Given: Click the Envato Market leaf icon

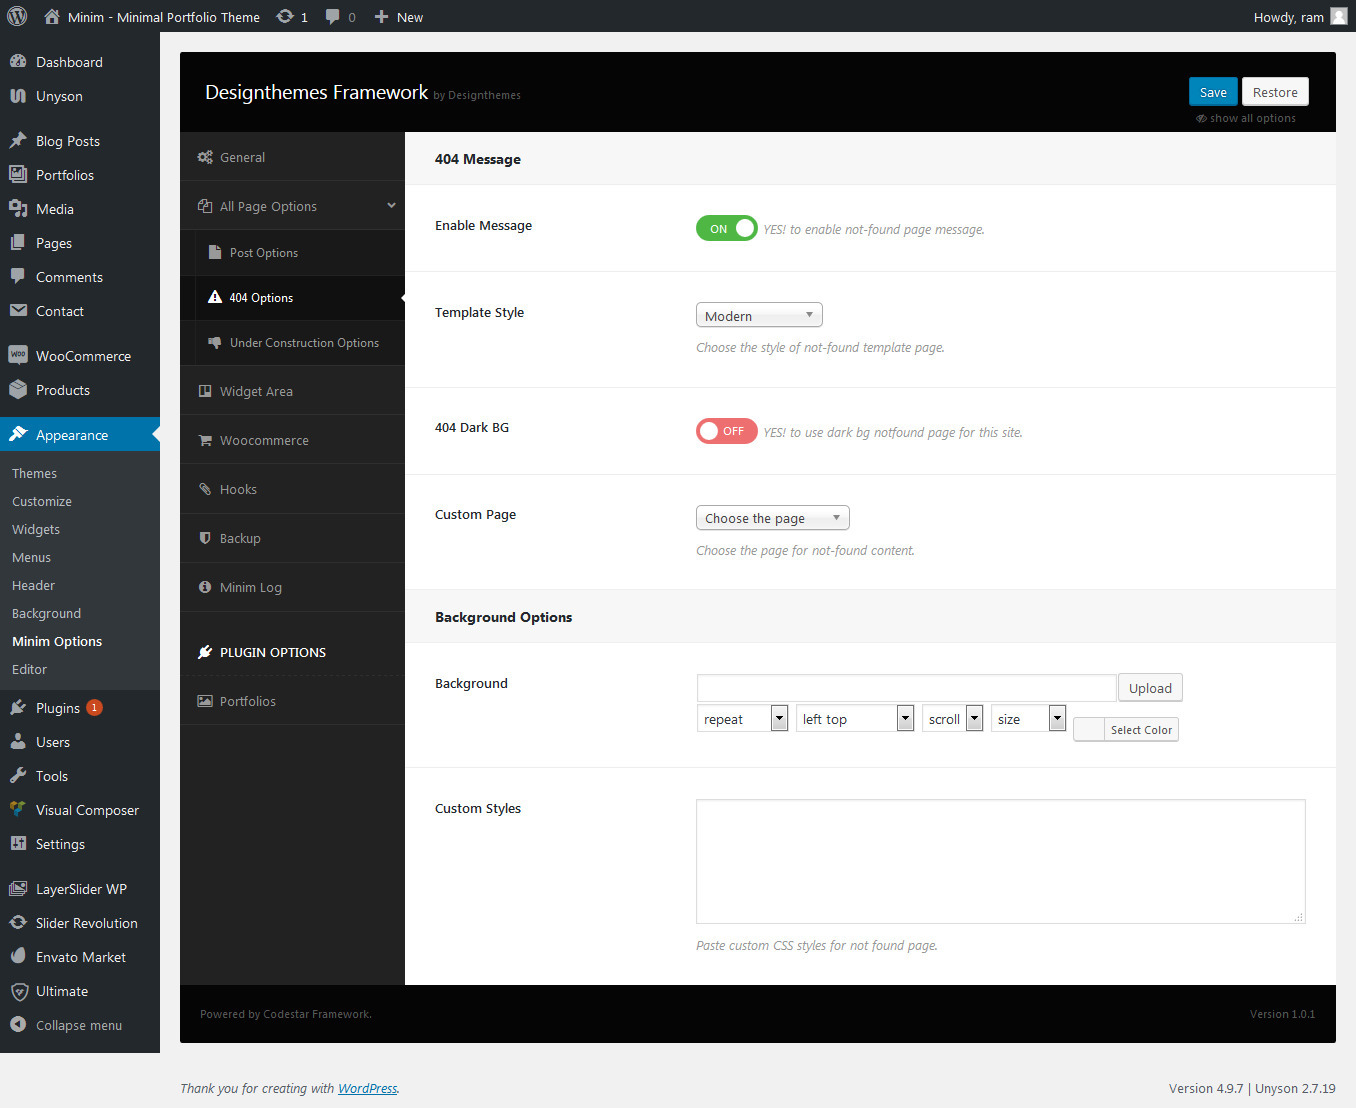Looking at the screenshot, I should click(x=18, y=956).
